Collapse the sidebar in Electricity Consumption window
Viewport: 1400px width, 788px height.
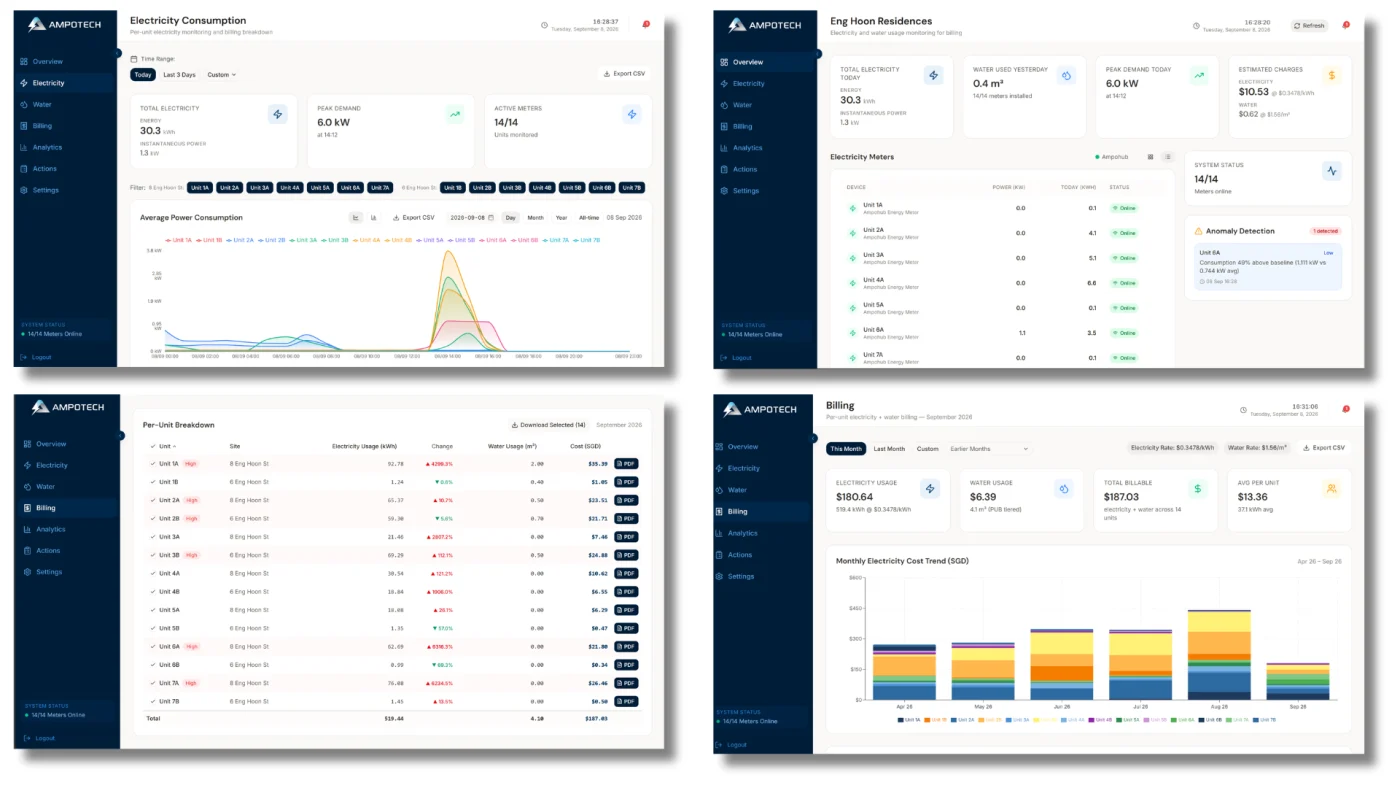point(117,53)
